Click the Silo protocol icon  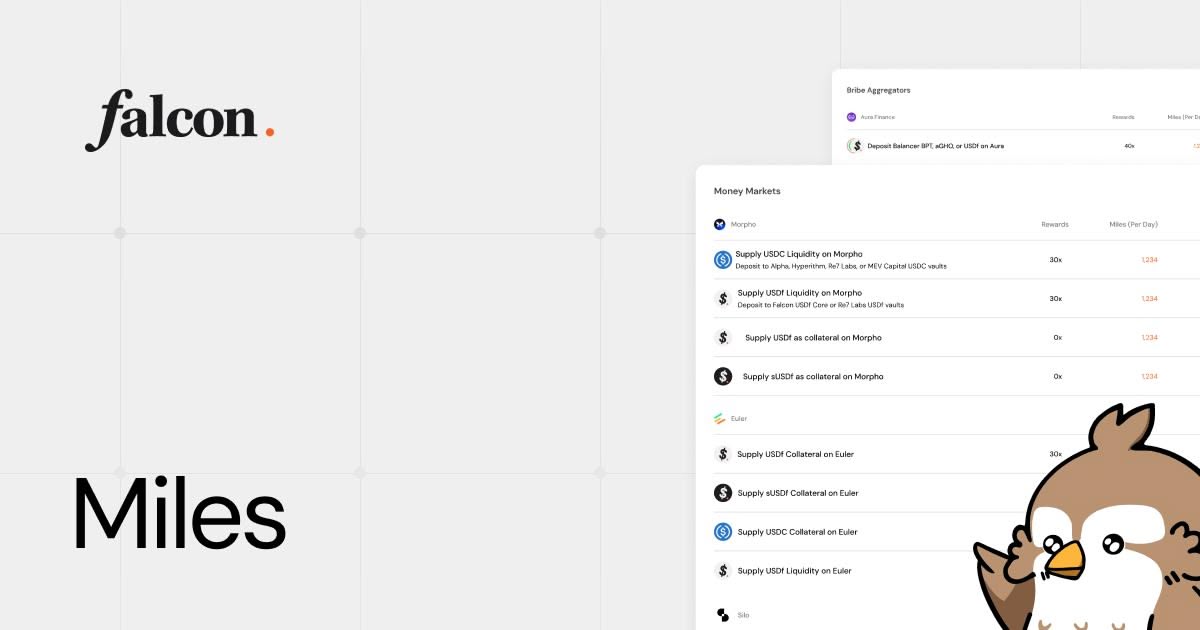pyautogui.click(x=723, y=615)
